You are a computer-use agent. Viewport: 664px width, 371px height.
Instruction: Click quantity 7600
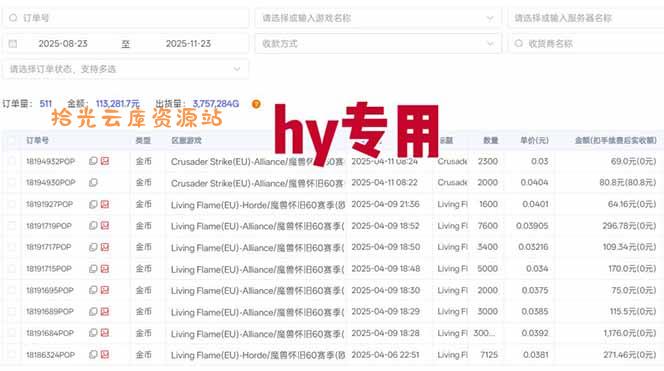pyautogui.click(x=488, y=226)
